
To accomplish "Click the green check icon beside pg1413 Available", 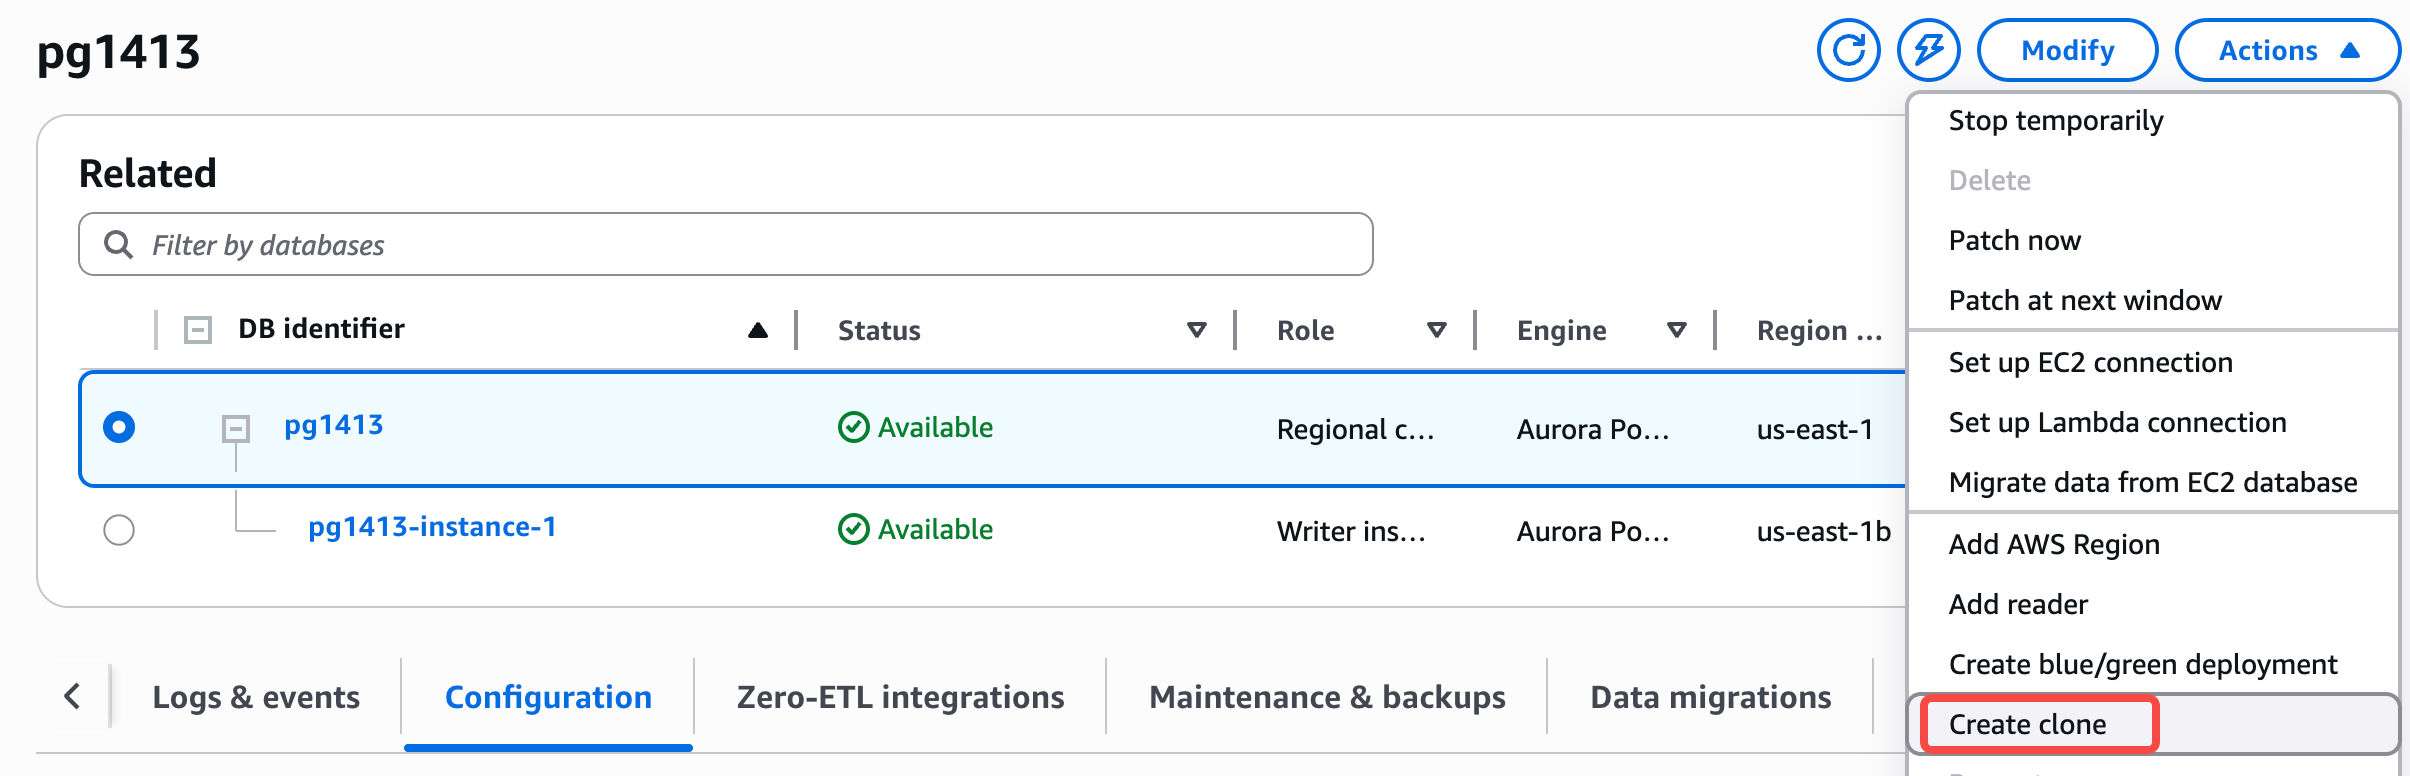I will pyautogui.click(x=853, y=427).
